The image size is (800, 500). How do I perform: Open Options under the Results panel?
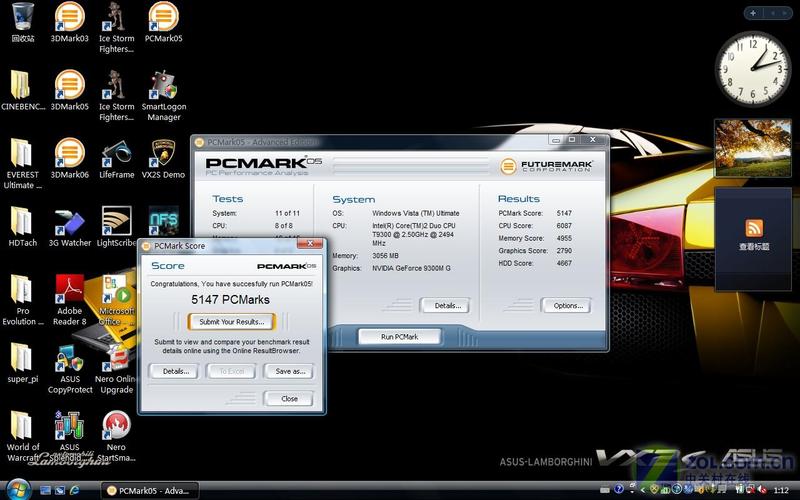click(568, 306)
